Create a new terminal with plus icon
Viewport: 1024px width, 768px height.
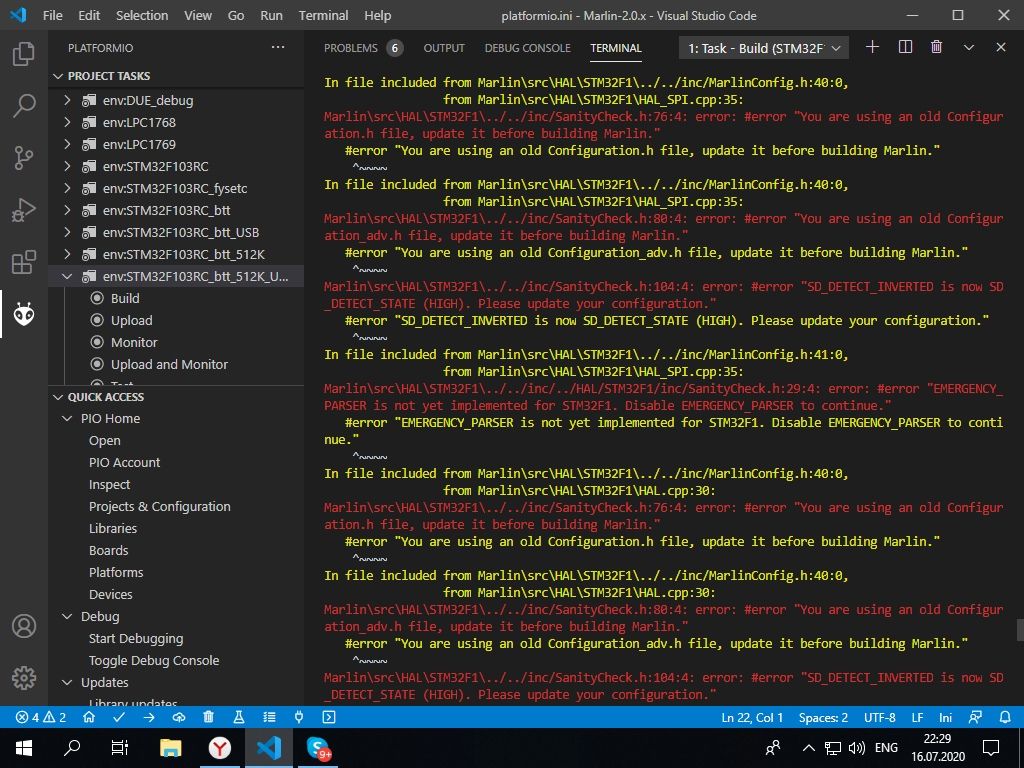(872, 47)
